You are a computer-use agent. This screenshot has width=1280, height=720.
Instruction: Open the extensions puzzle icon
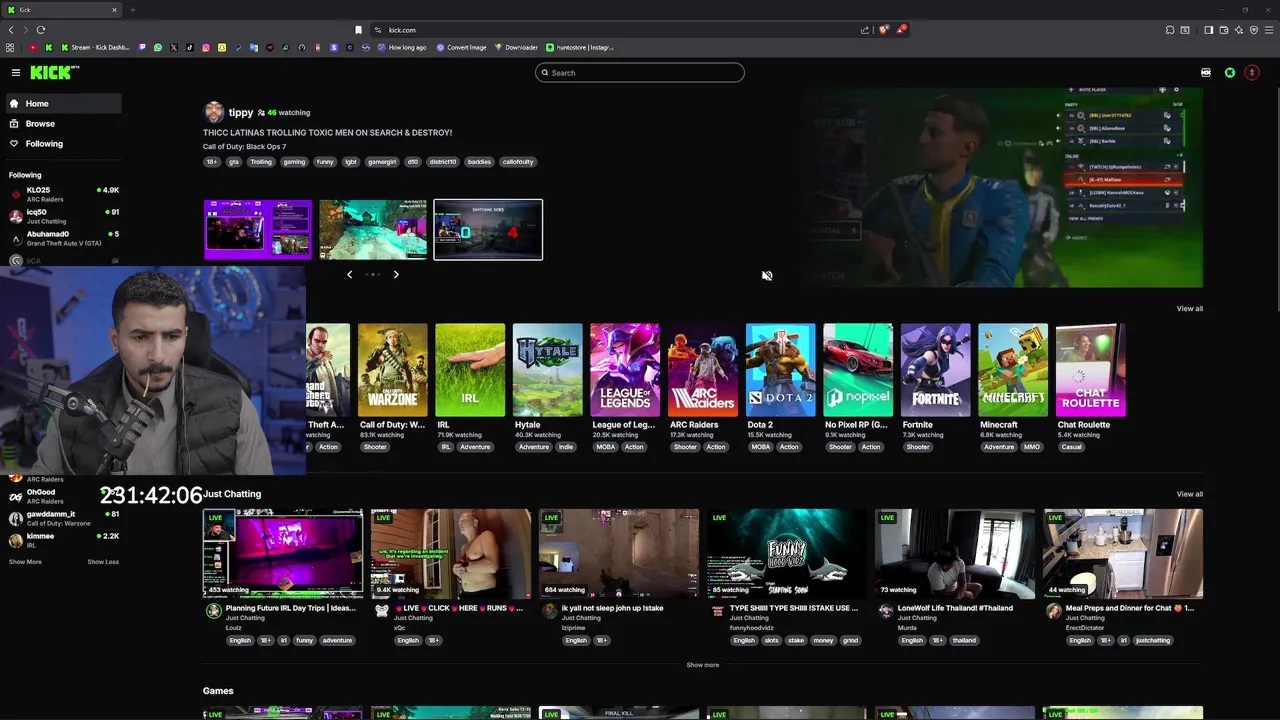click(x=1170, y=30)
